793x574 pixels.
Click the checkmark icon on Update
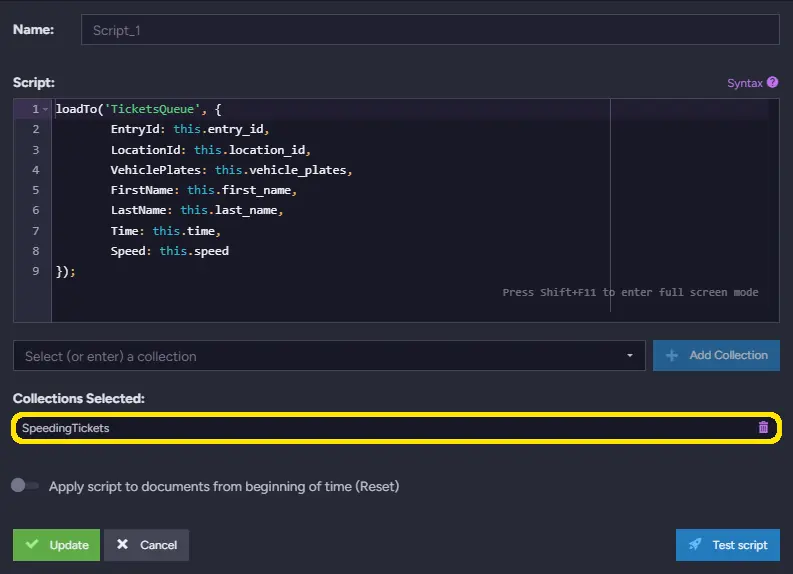pos(32,544)
